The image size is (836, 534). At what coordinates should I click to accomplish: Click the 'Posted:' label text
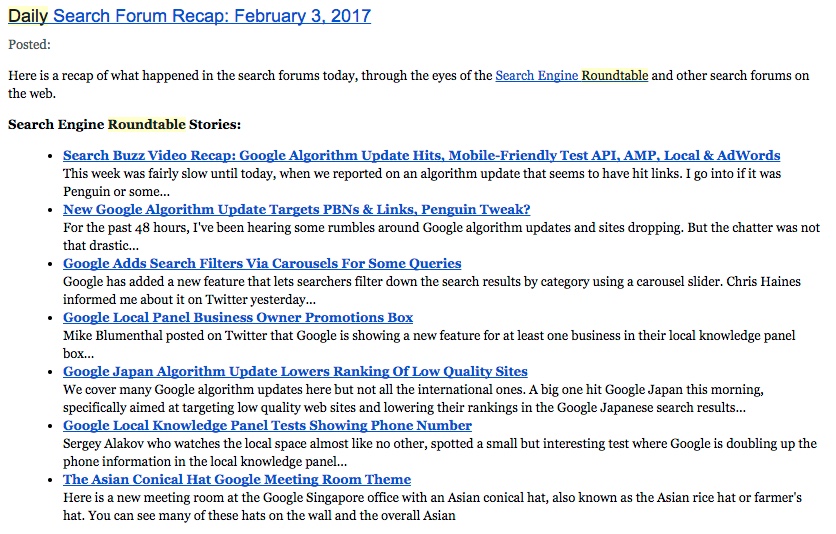[x=29, y=45]
